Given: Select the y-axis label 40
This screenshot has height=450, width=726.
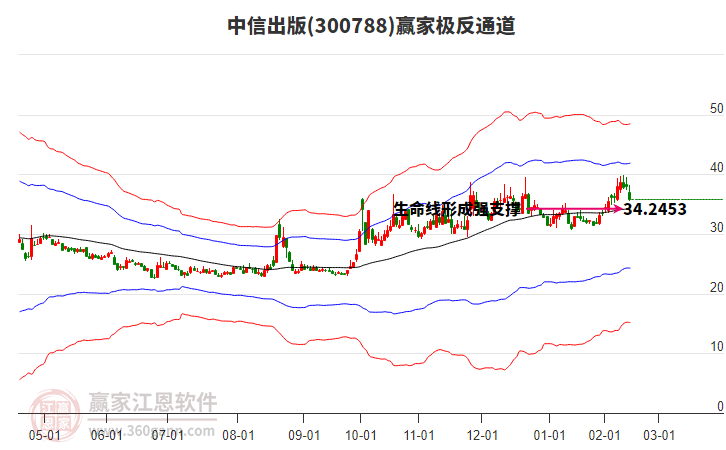Looking at the screenshot, I should click(716, 168).
